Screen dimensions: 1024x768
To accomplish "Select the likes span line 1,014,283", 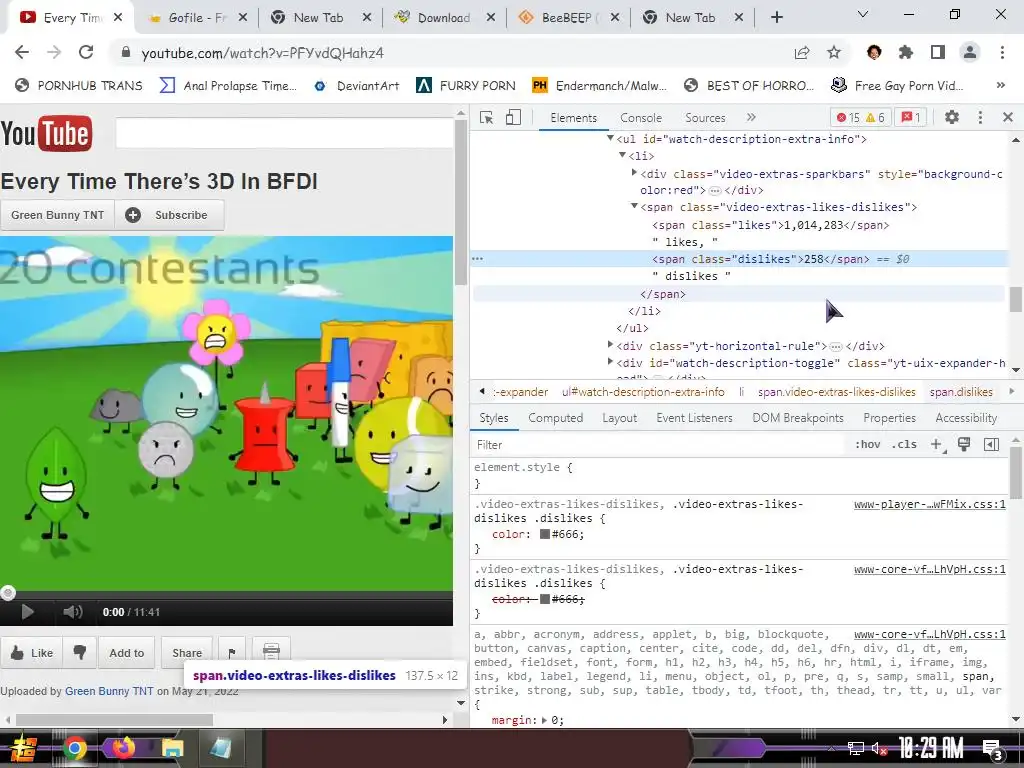I will coord(771,225).
